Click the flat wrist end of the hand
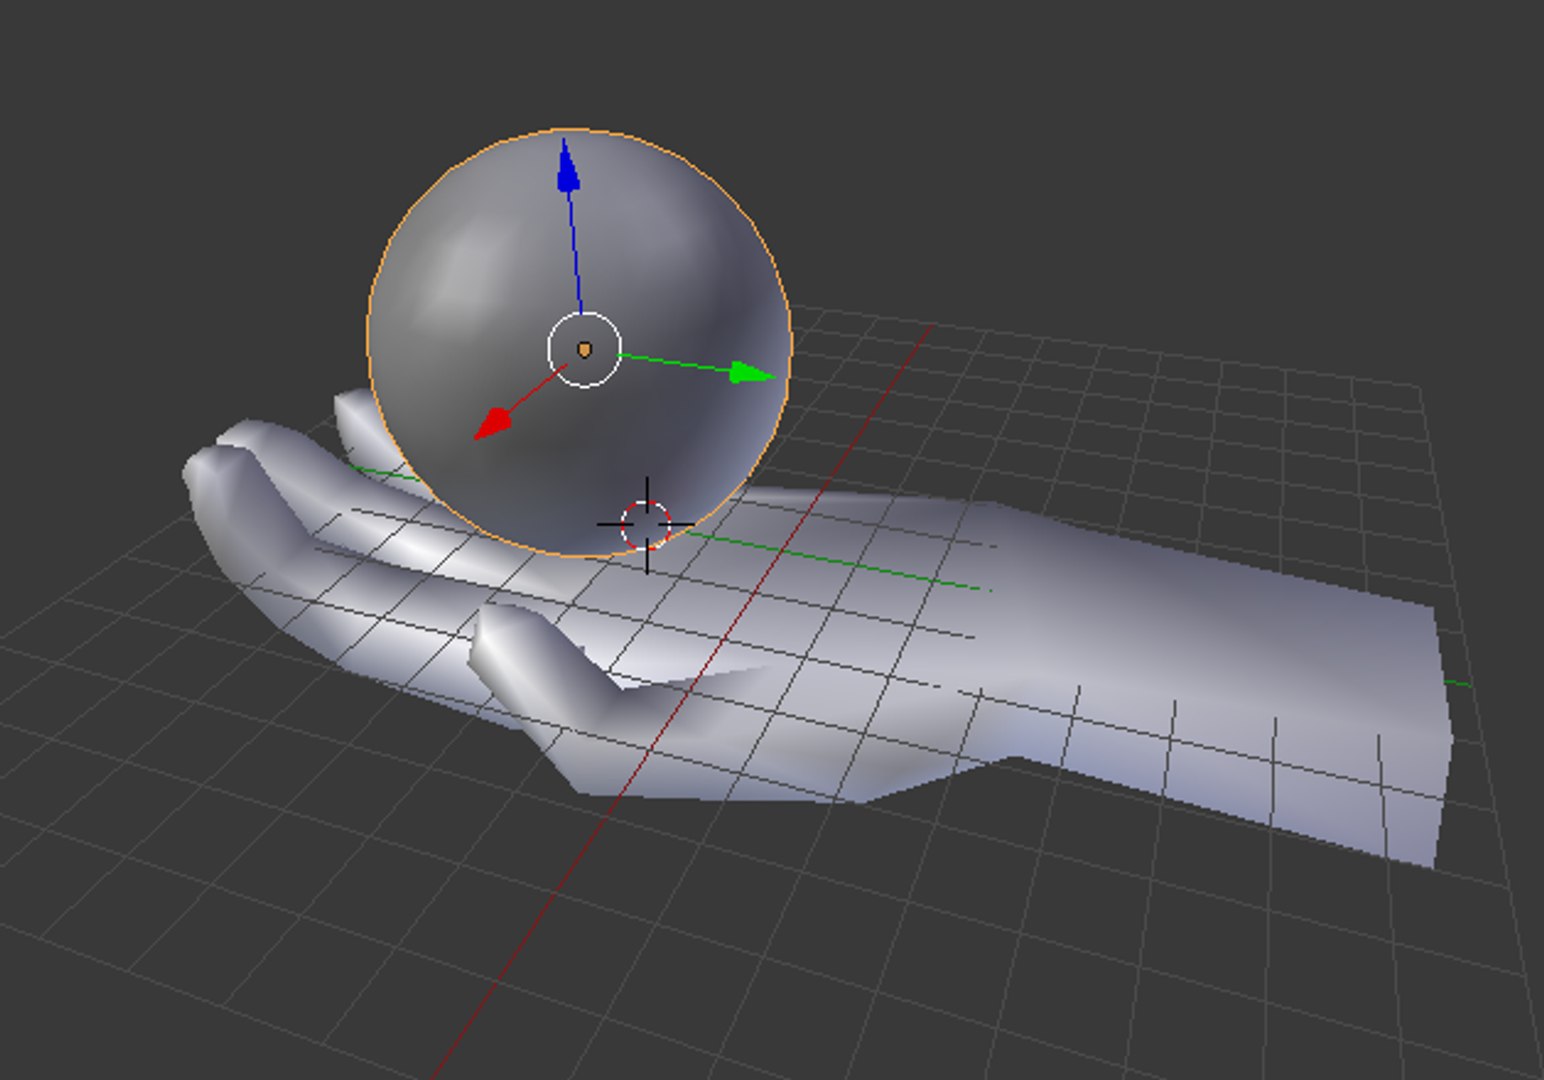Image resolution: width=1544 pixels, height=1080 pixels. 1440,735
